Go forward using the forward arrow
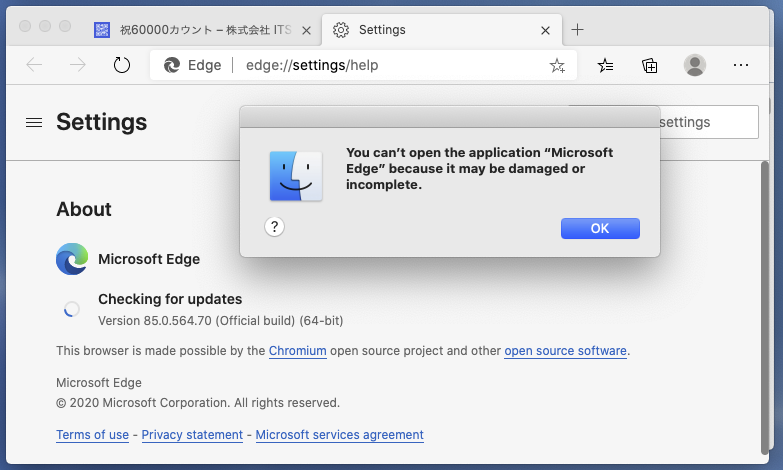Viewport: 783px width, 470px height. click(x=78, y=65)
